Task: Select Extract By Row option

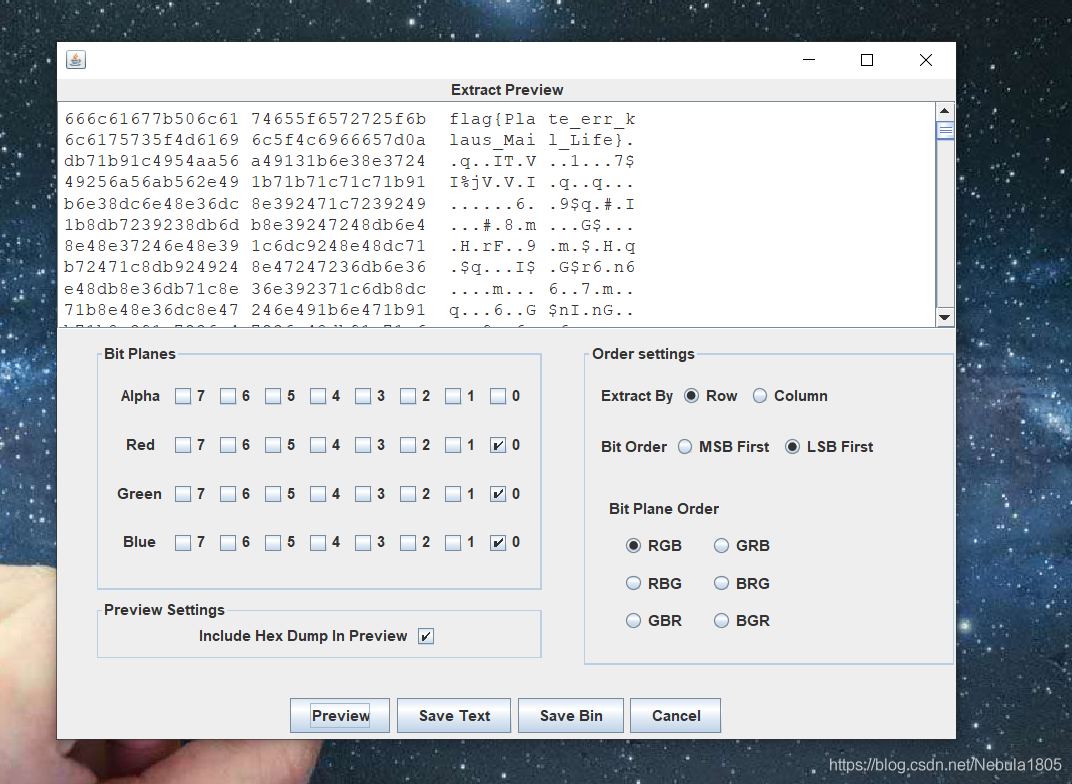Action: click(691, 396)
